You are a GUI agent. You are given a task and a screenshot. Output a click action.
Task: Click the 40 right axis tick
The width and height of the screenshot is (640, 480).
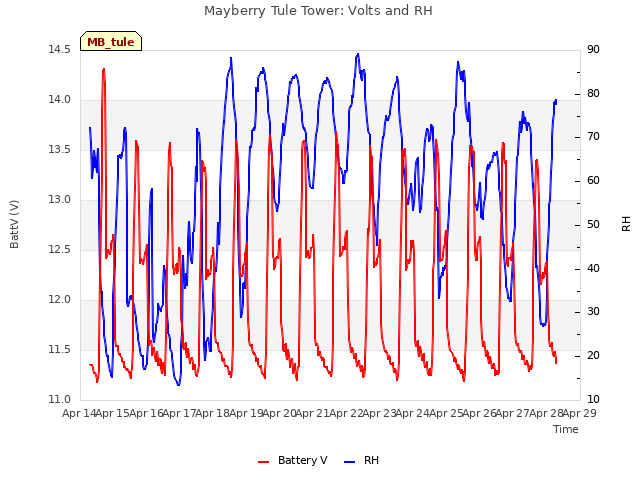pos(593,269)
